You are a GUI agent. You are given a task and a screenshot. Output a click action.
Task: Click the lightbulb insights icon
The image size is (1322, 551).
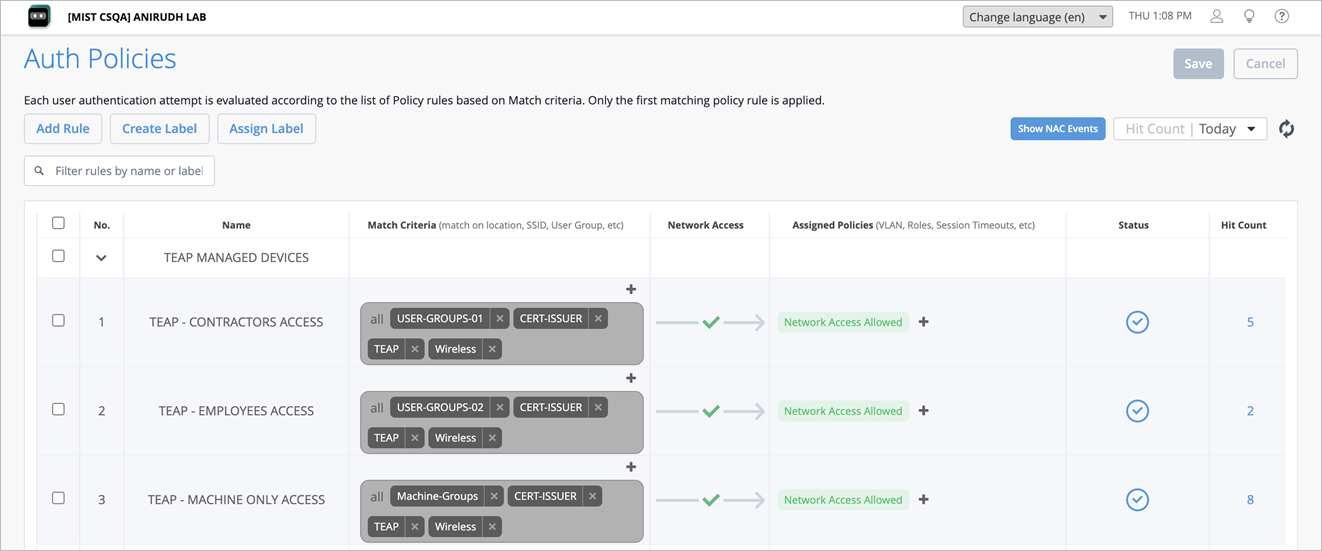point(1249,16)
